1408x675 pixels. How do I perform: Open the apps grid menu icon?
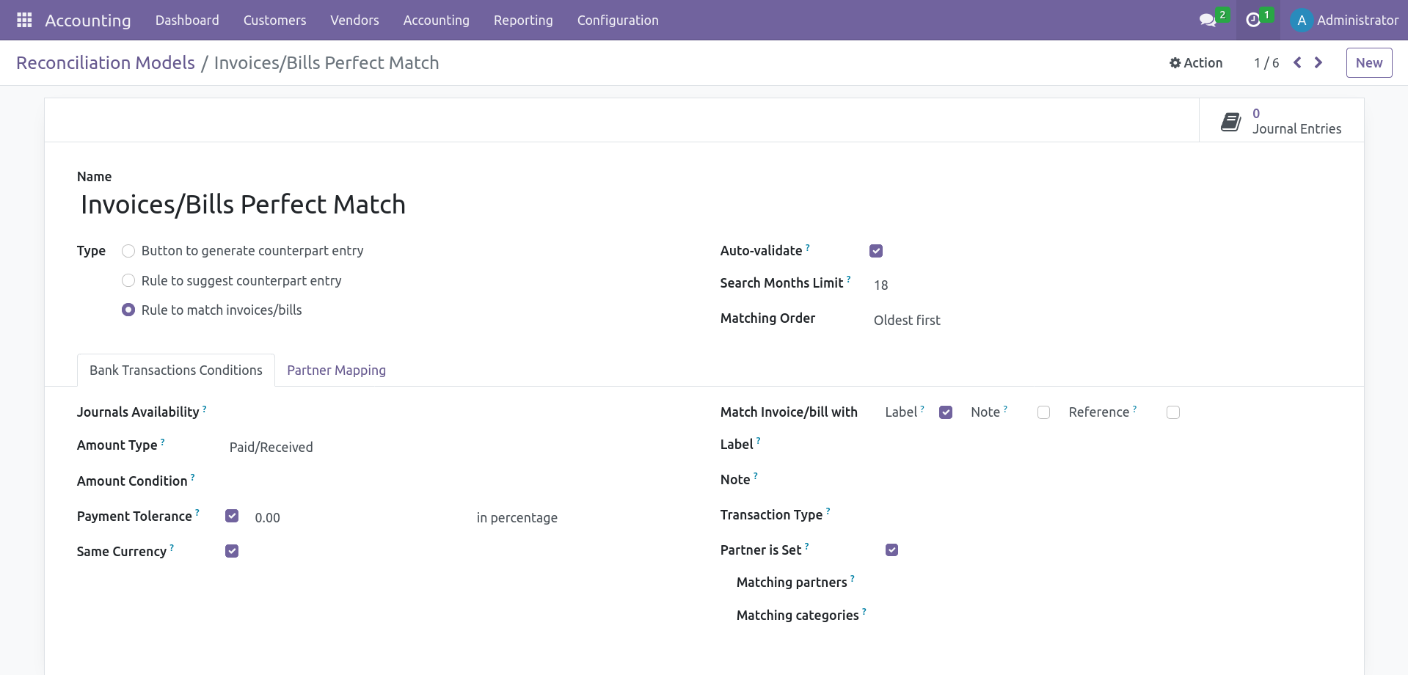24,20
